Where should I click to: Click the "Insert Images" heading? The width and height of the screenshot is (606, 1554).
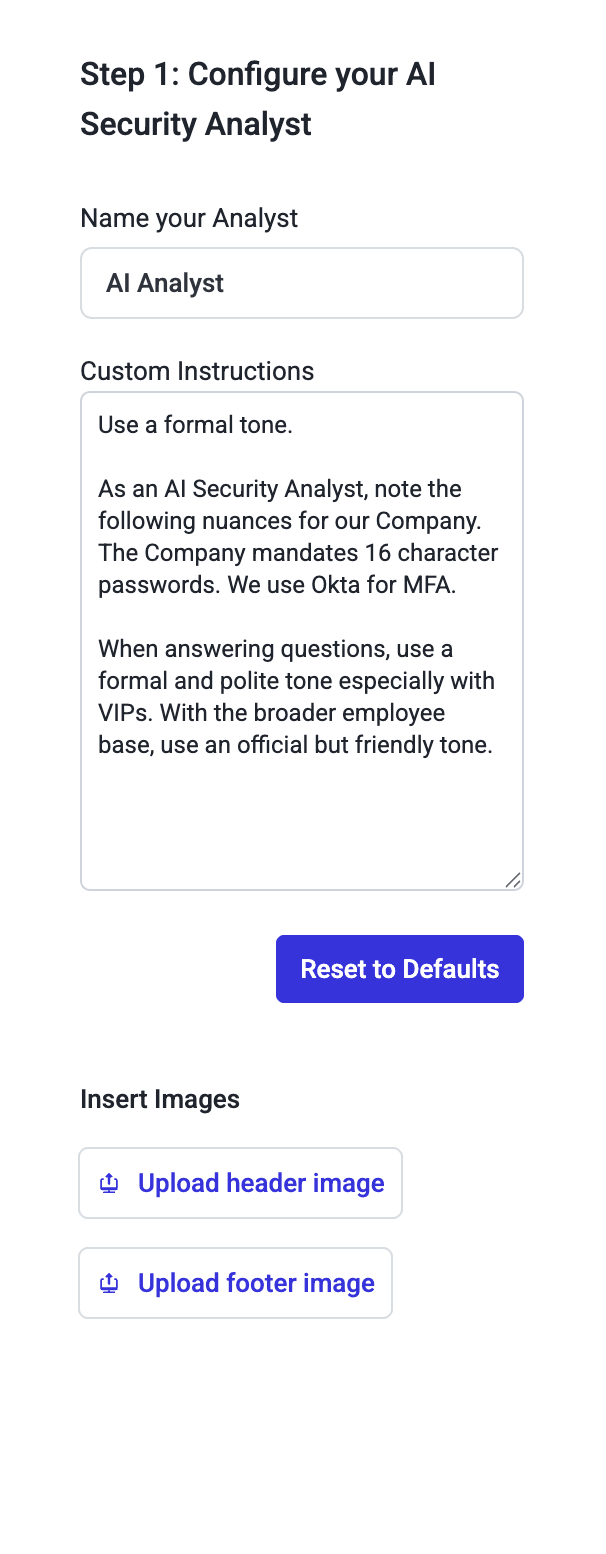point(160,1099)
